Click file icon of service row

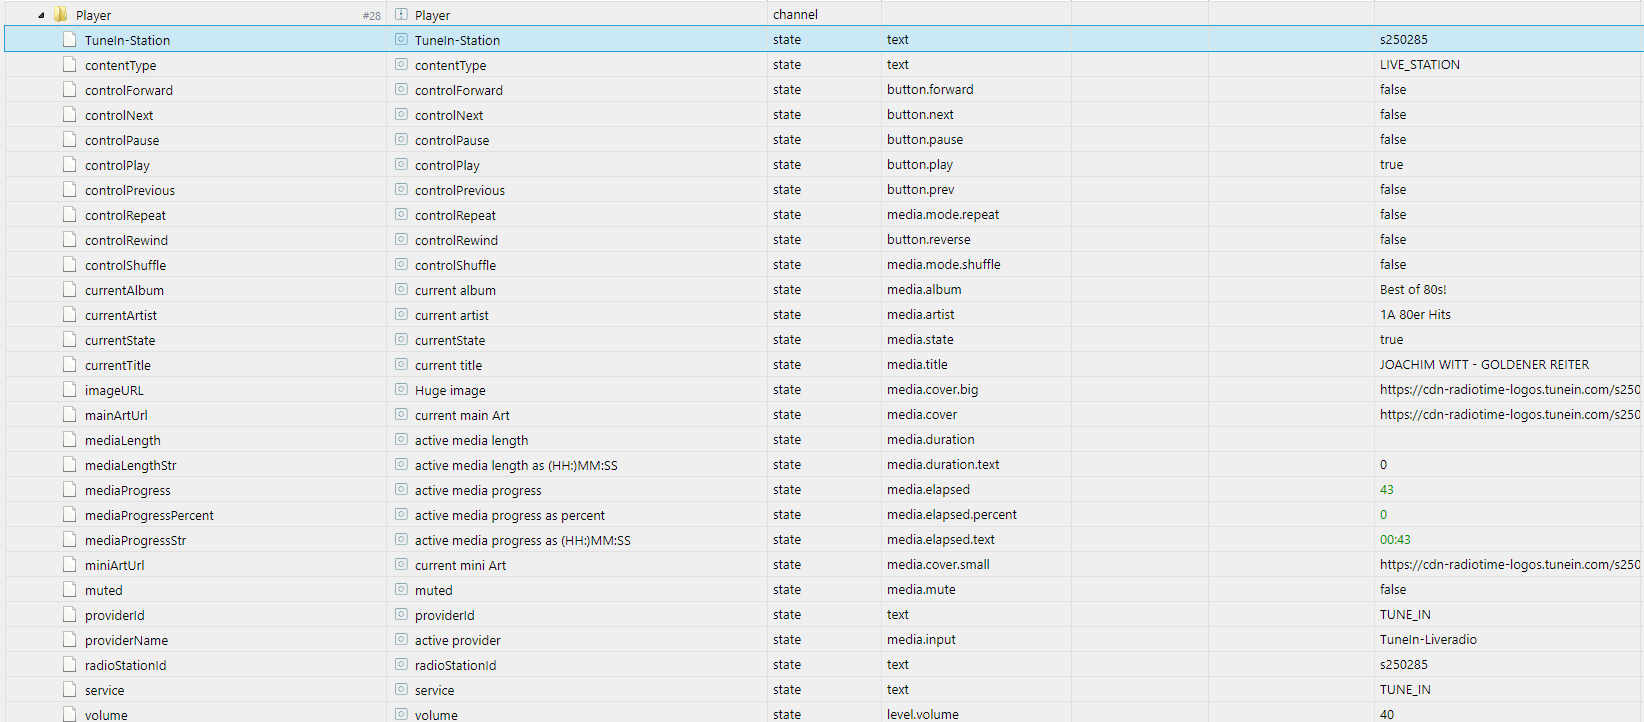[69, 690]
